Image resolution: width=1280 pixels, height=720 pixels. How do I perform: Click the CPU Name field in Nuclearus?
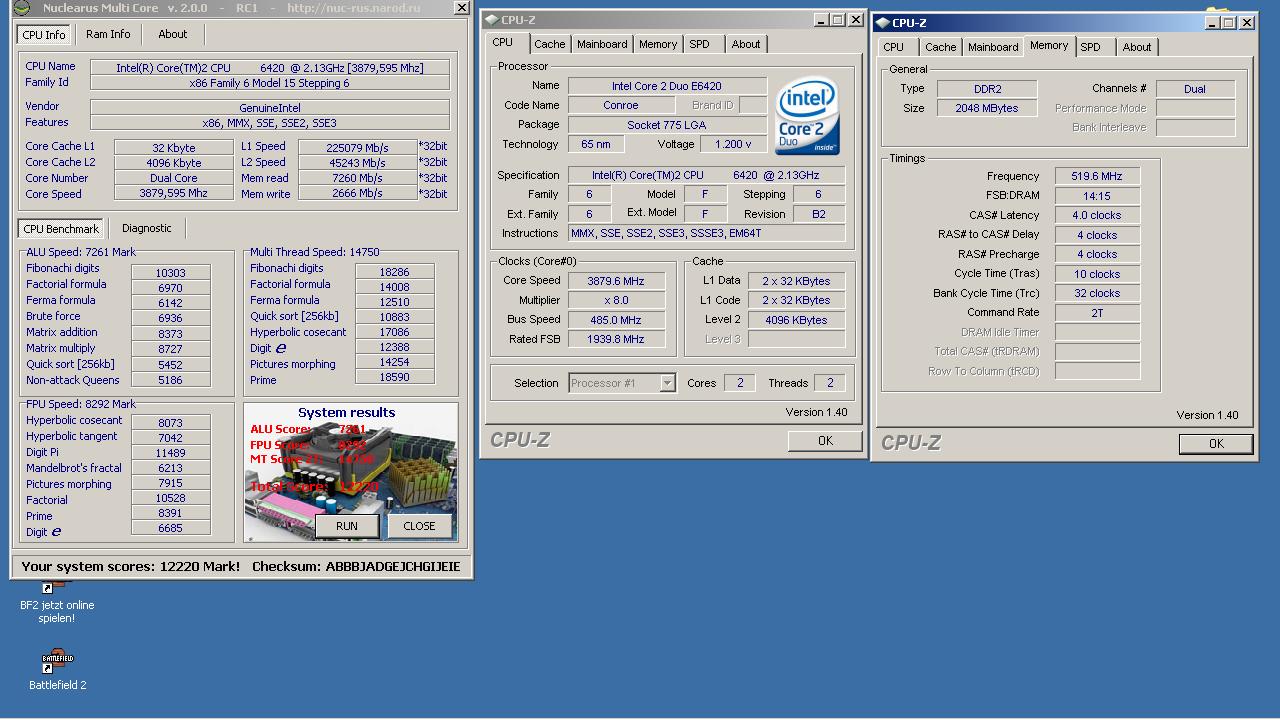(x=269, y=68)
